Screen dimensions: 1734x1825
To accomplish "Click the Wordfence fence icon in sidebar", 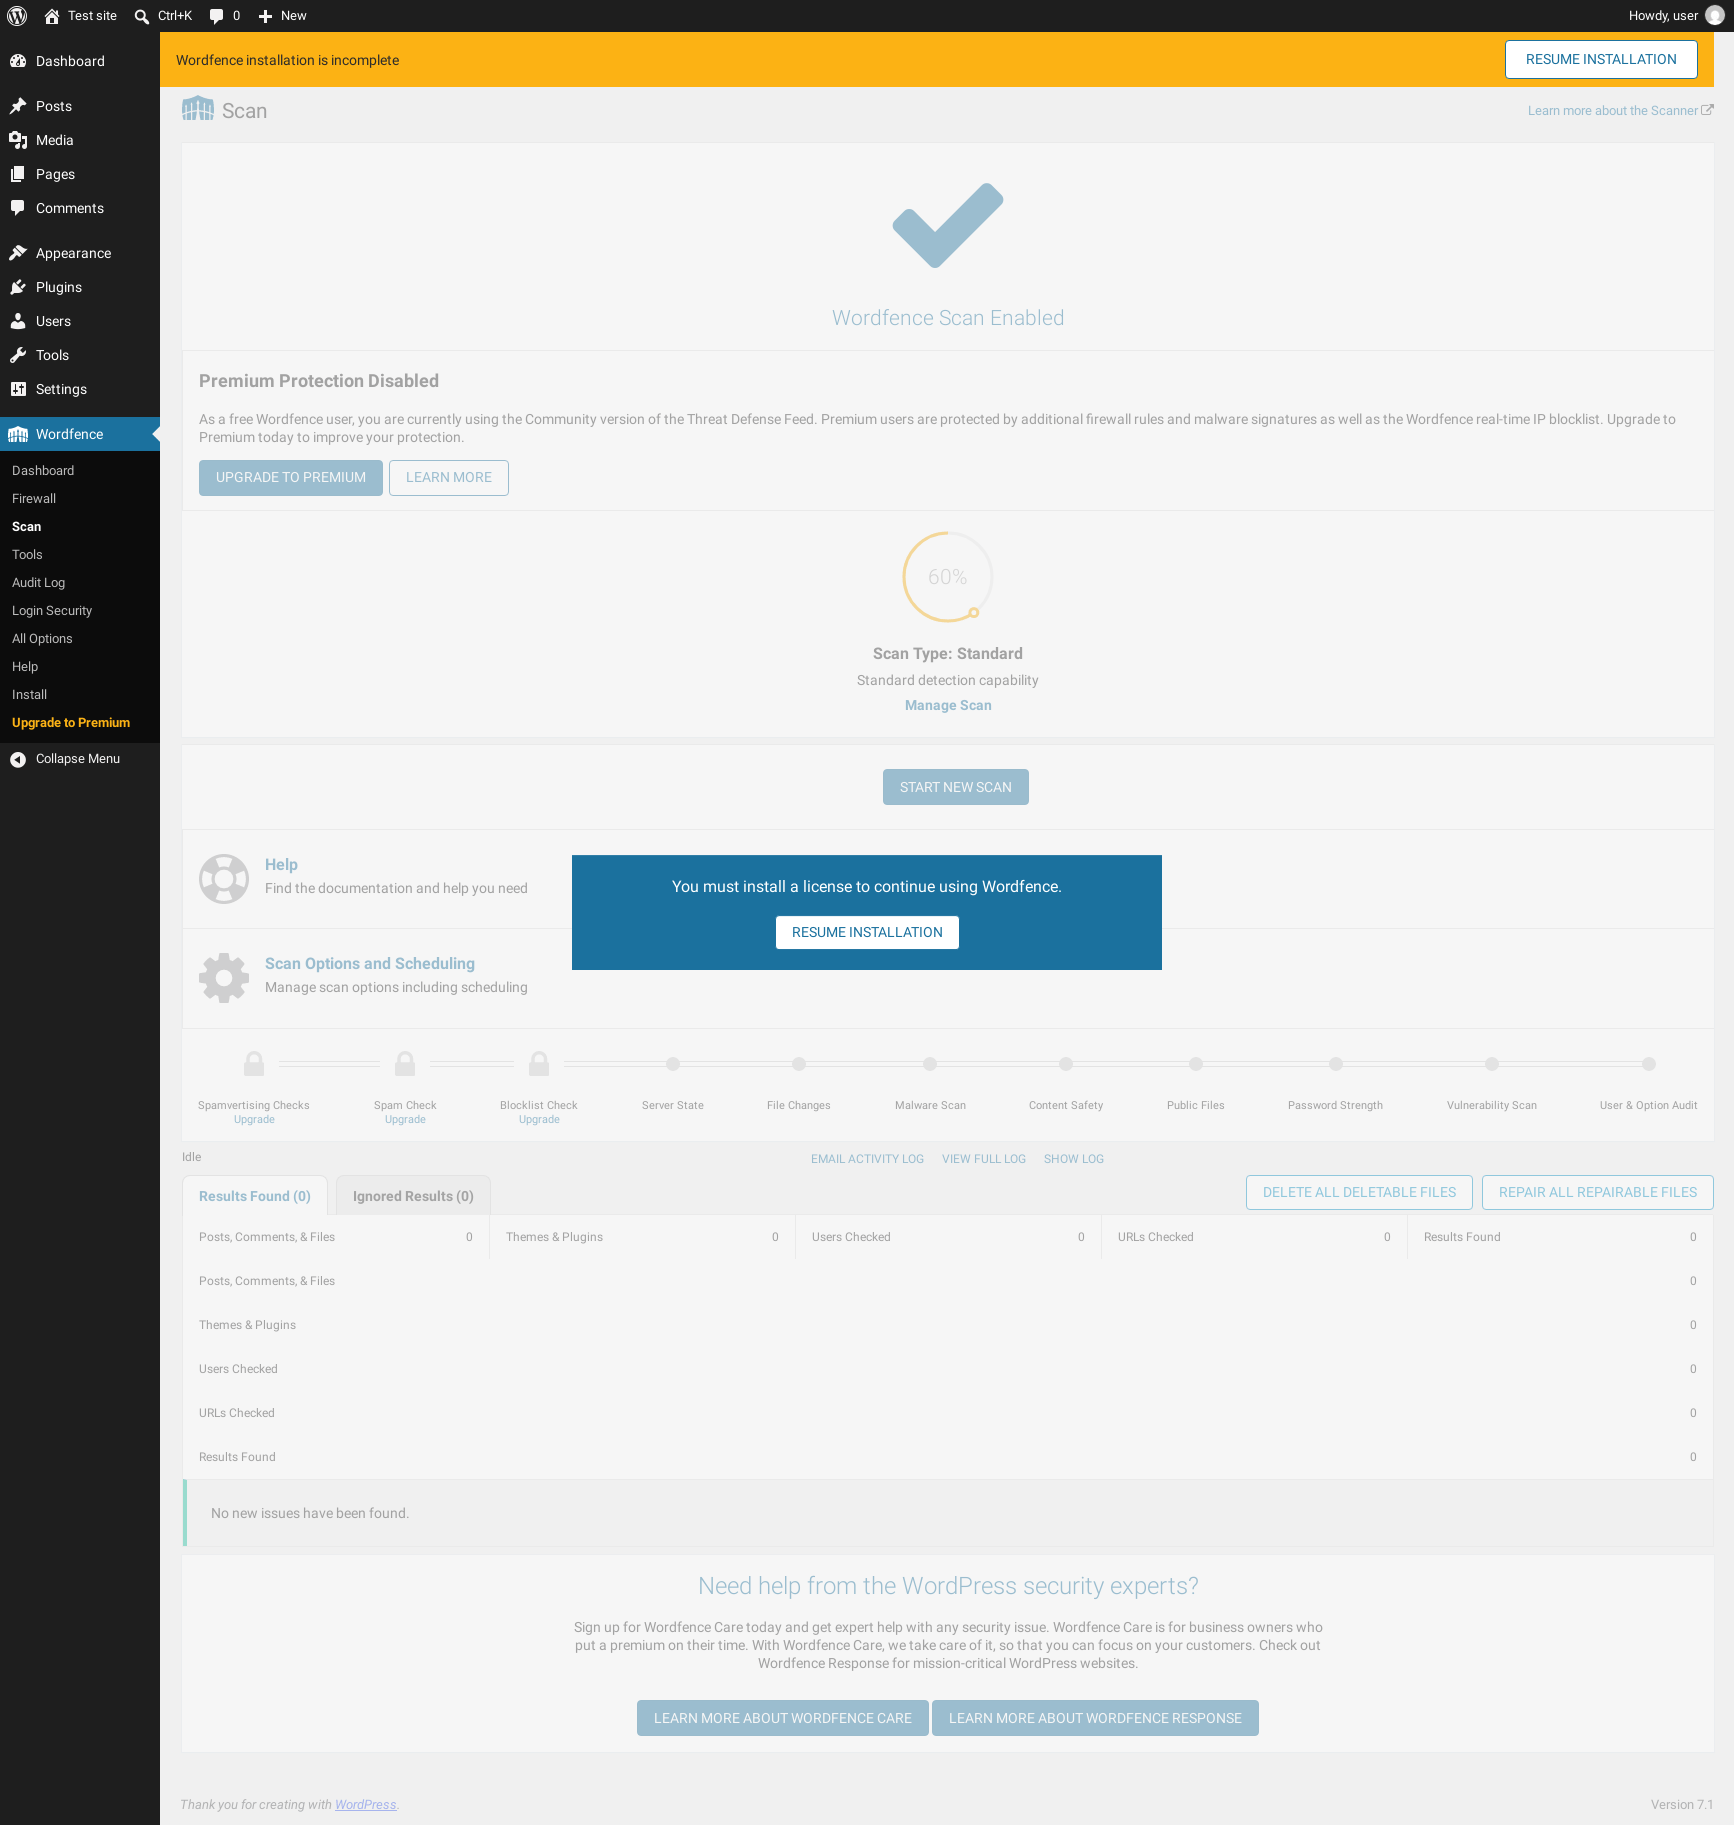I will (x=18, y=434).
